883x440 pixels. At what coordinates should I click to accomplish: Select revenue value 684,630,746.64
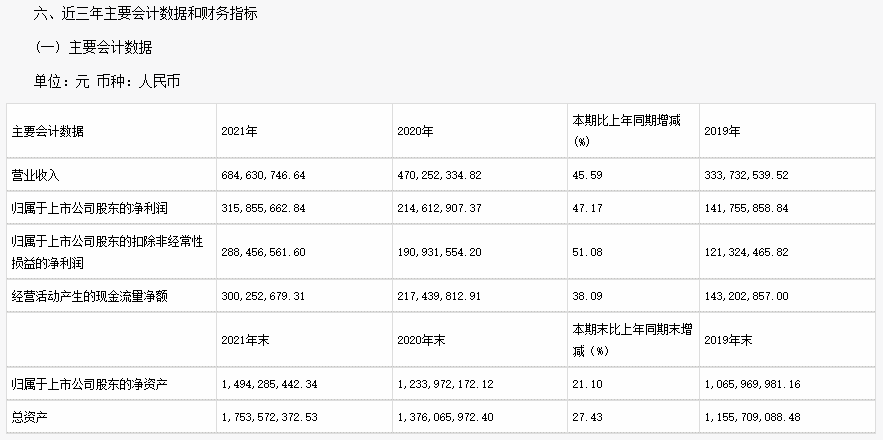tap(264, 175)
